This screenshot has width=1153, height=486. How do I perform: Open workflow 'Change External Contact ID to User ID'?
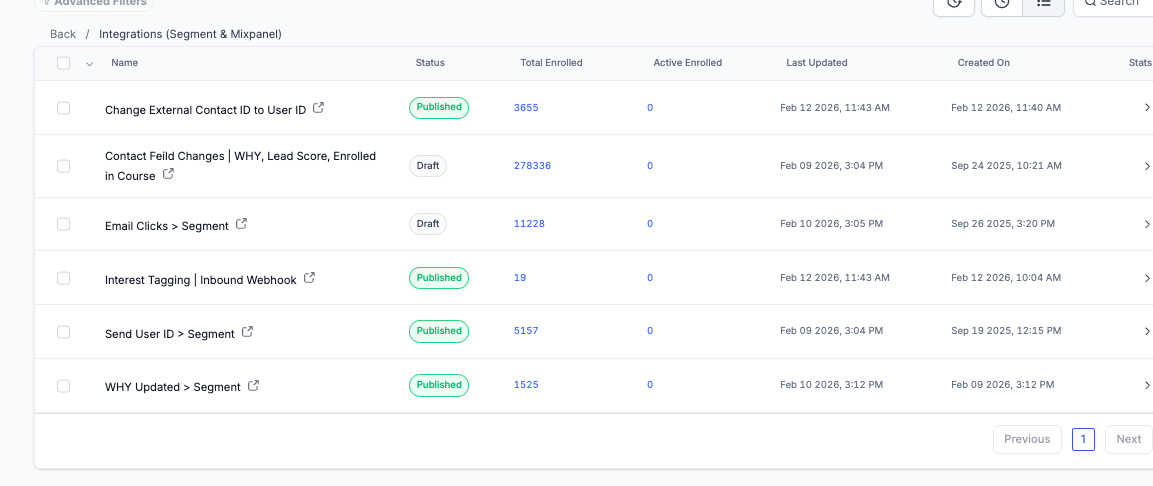click(205, 110)
